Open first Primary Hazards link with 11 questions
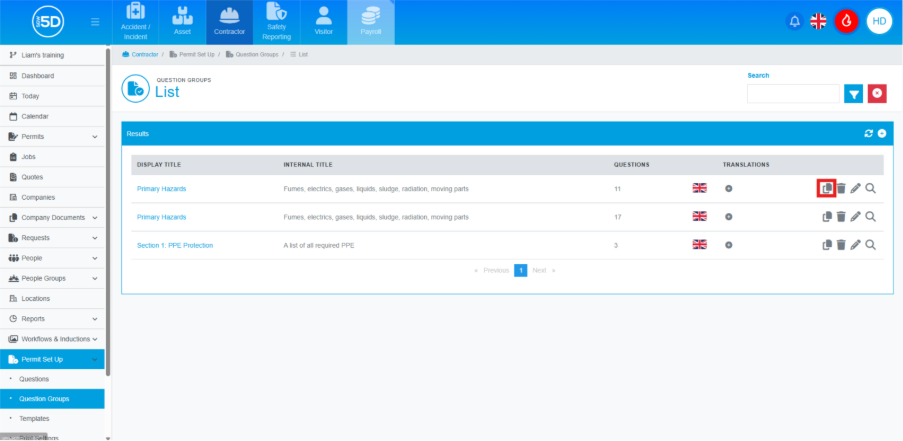Screen dimensions: 903x441 click(x=161, y=188)
